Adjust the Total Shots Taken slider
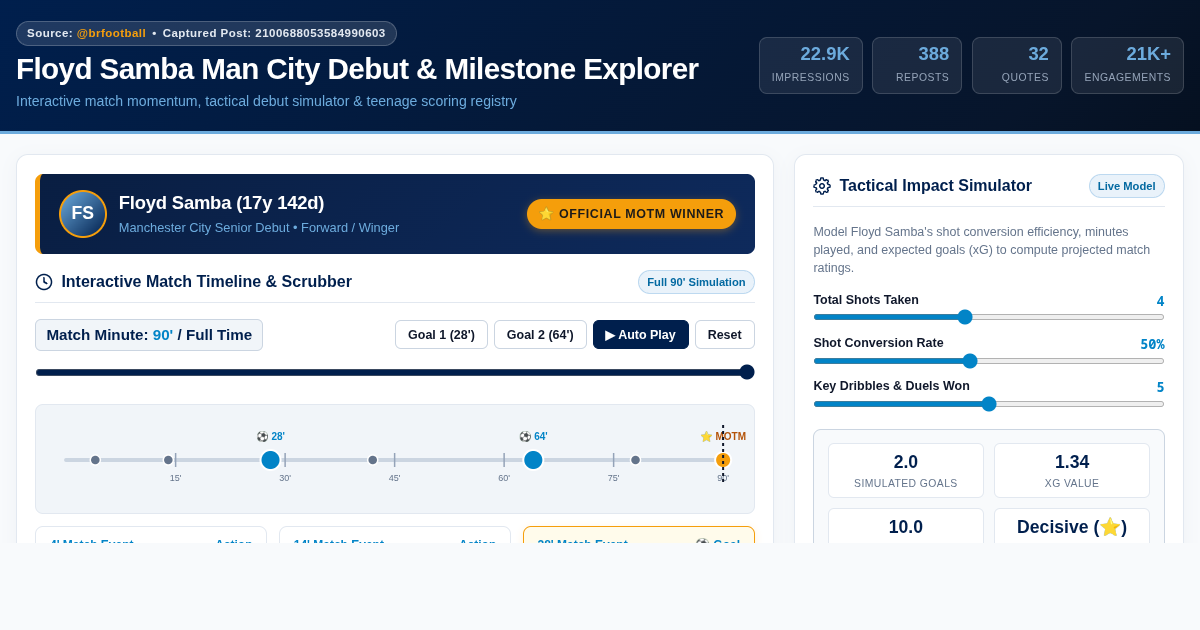 click(x=989, y=317)
